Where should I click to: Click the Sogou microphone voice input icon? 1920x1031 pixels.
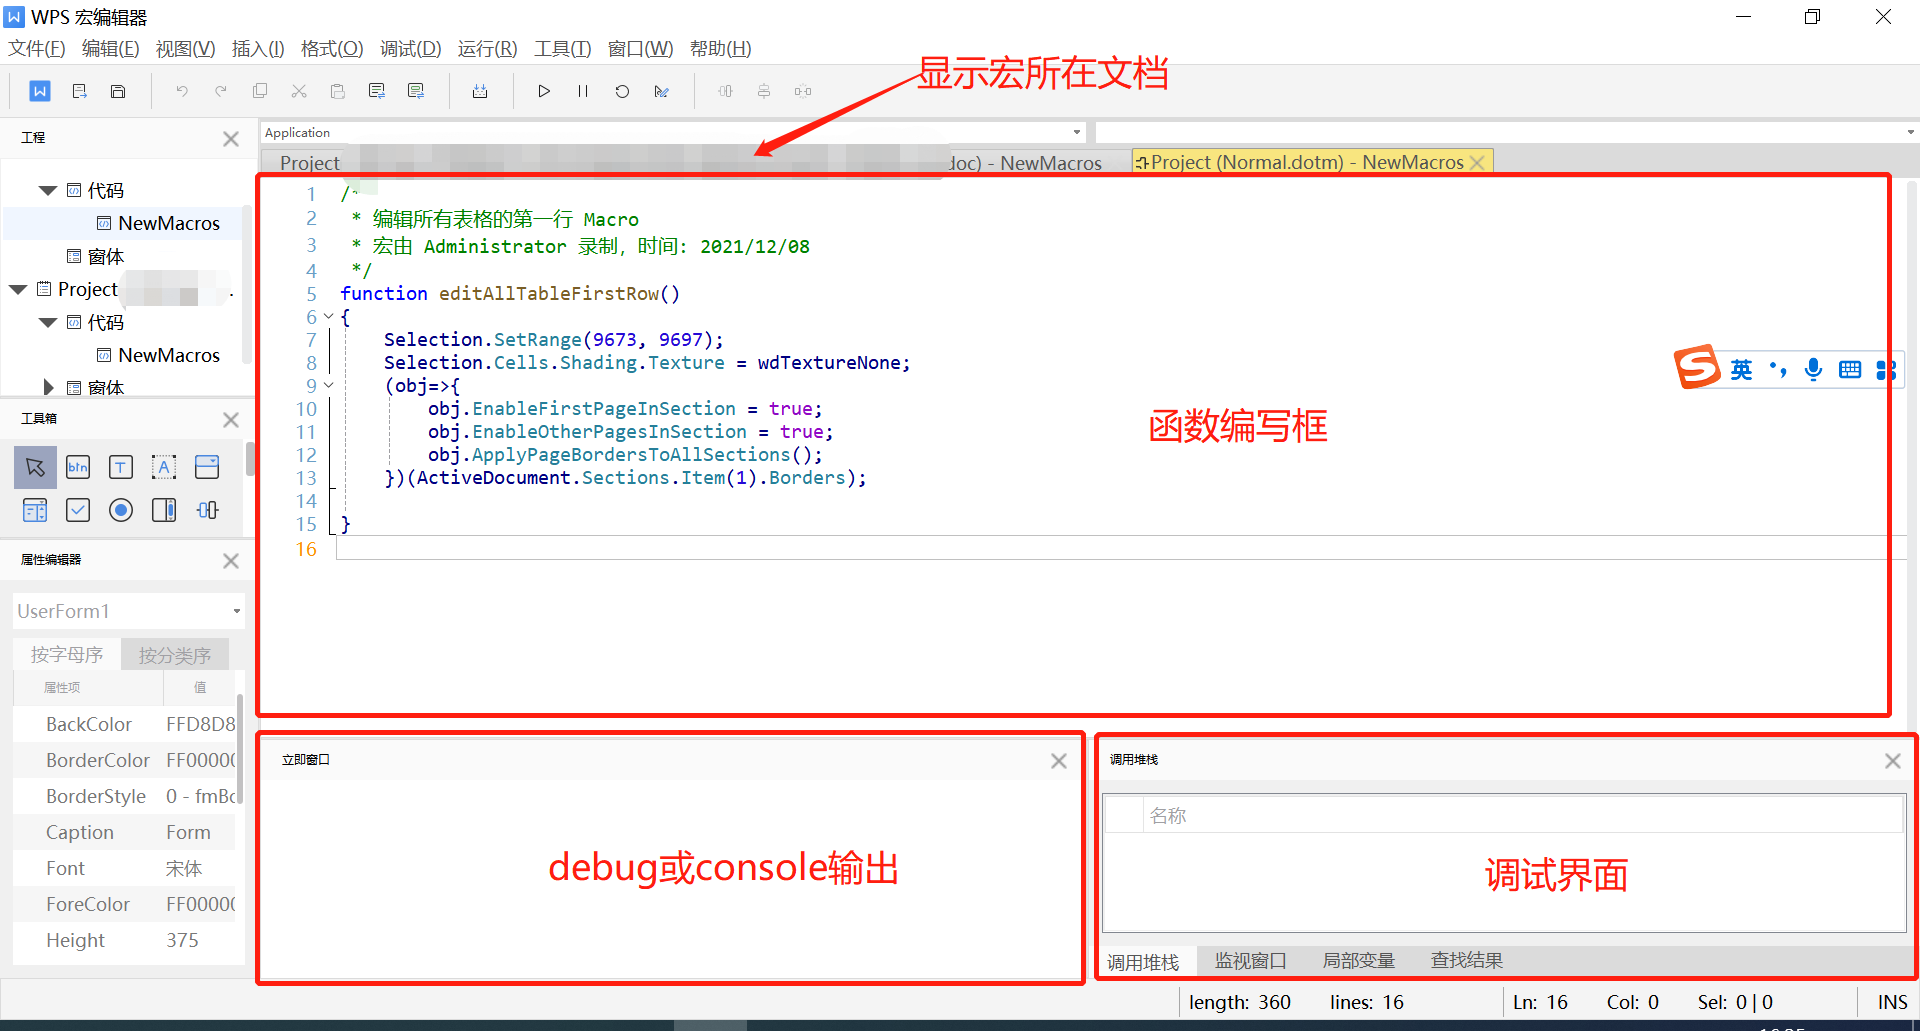1813,369
